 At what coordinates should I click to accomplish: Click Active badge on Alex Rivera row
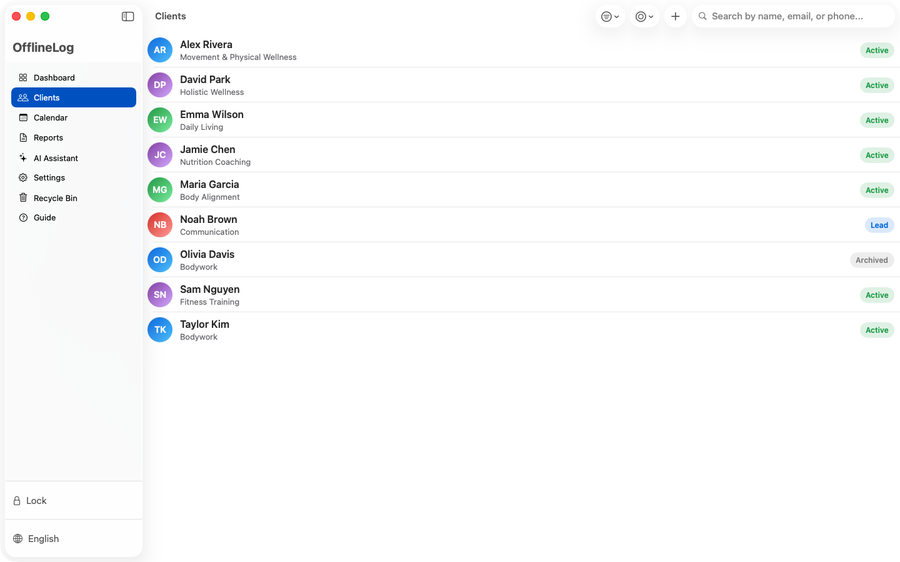pos(876,51)
